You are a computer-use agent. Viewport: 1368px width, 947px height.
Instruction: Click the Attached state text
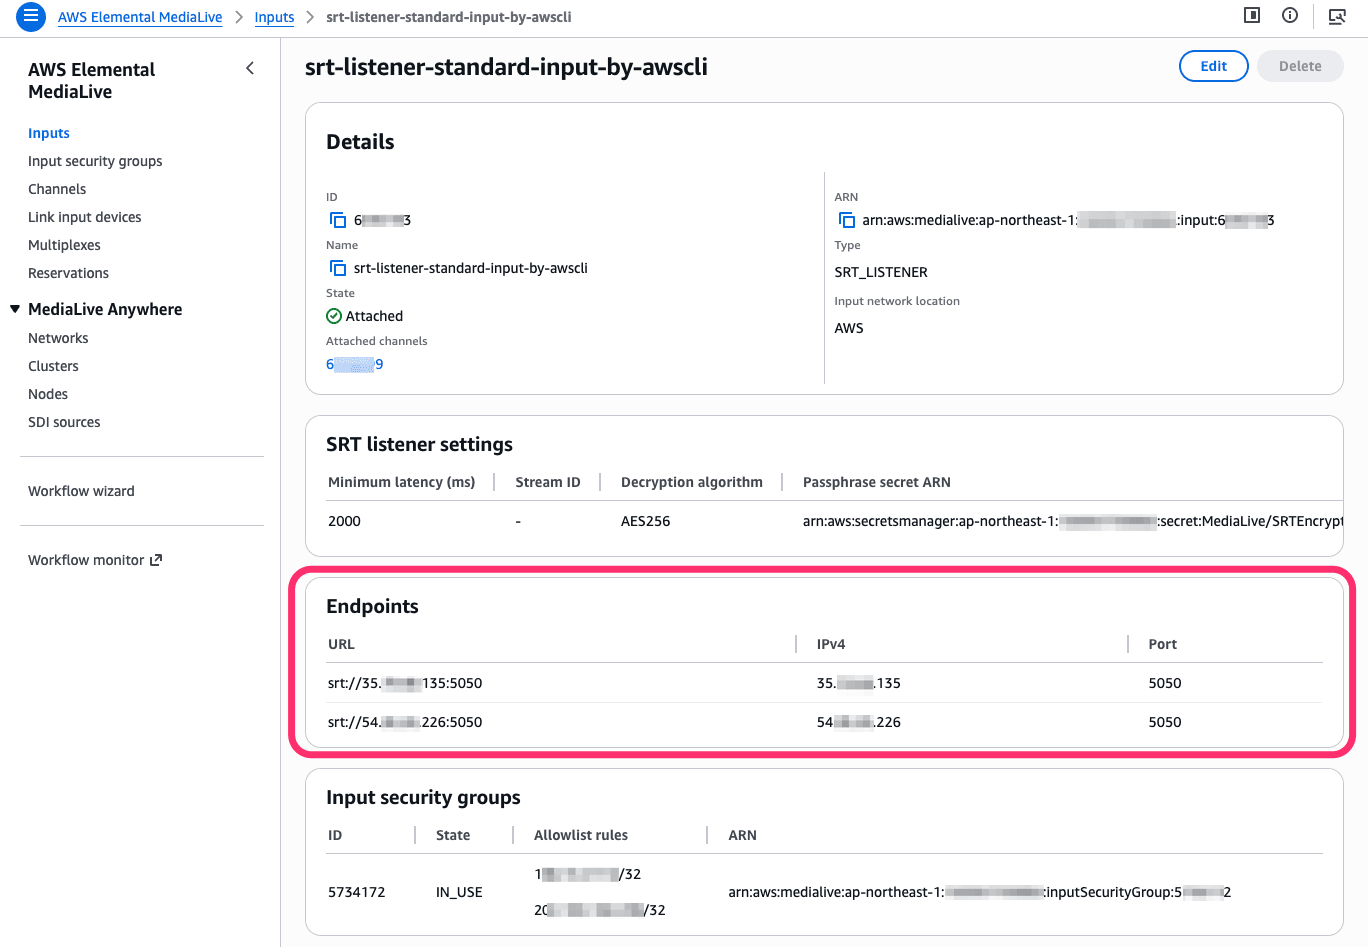click(374, 316)
